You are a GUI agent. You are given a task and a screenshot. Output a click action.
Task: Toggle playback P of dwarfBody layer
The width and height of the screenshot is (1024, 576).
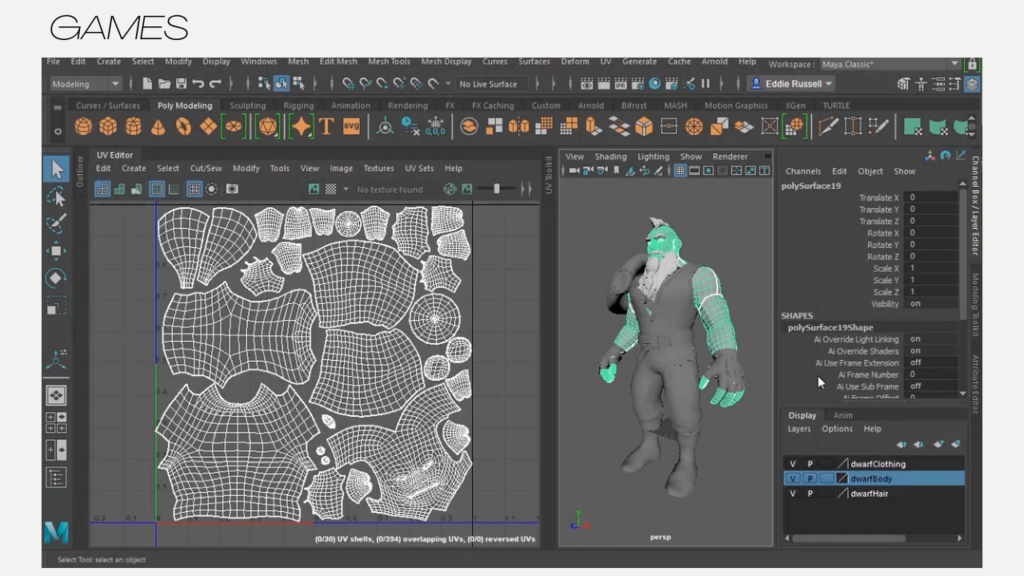click(810, 479)
